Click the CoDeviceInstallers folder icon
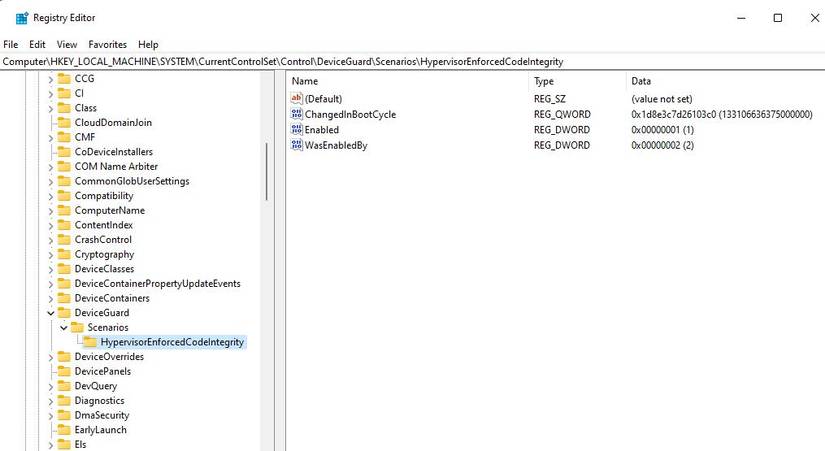This screenshot has height=451, width=825. (64, 152)
